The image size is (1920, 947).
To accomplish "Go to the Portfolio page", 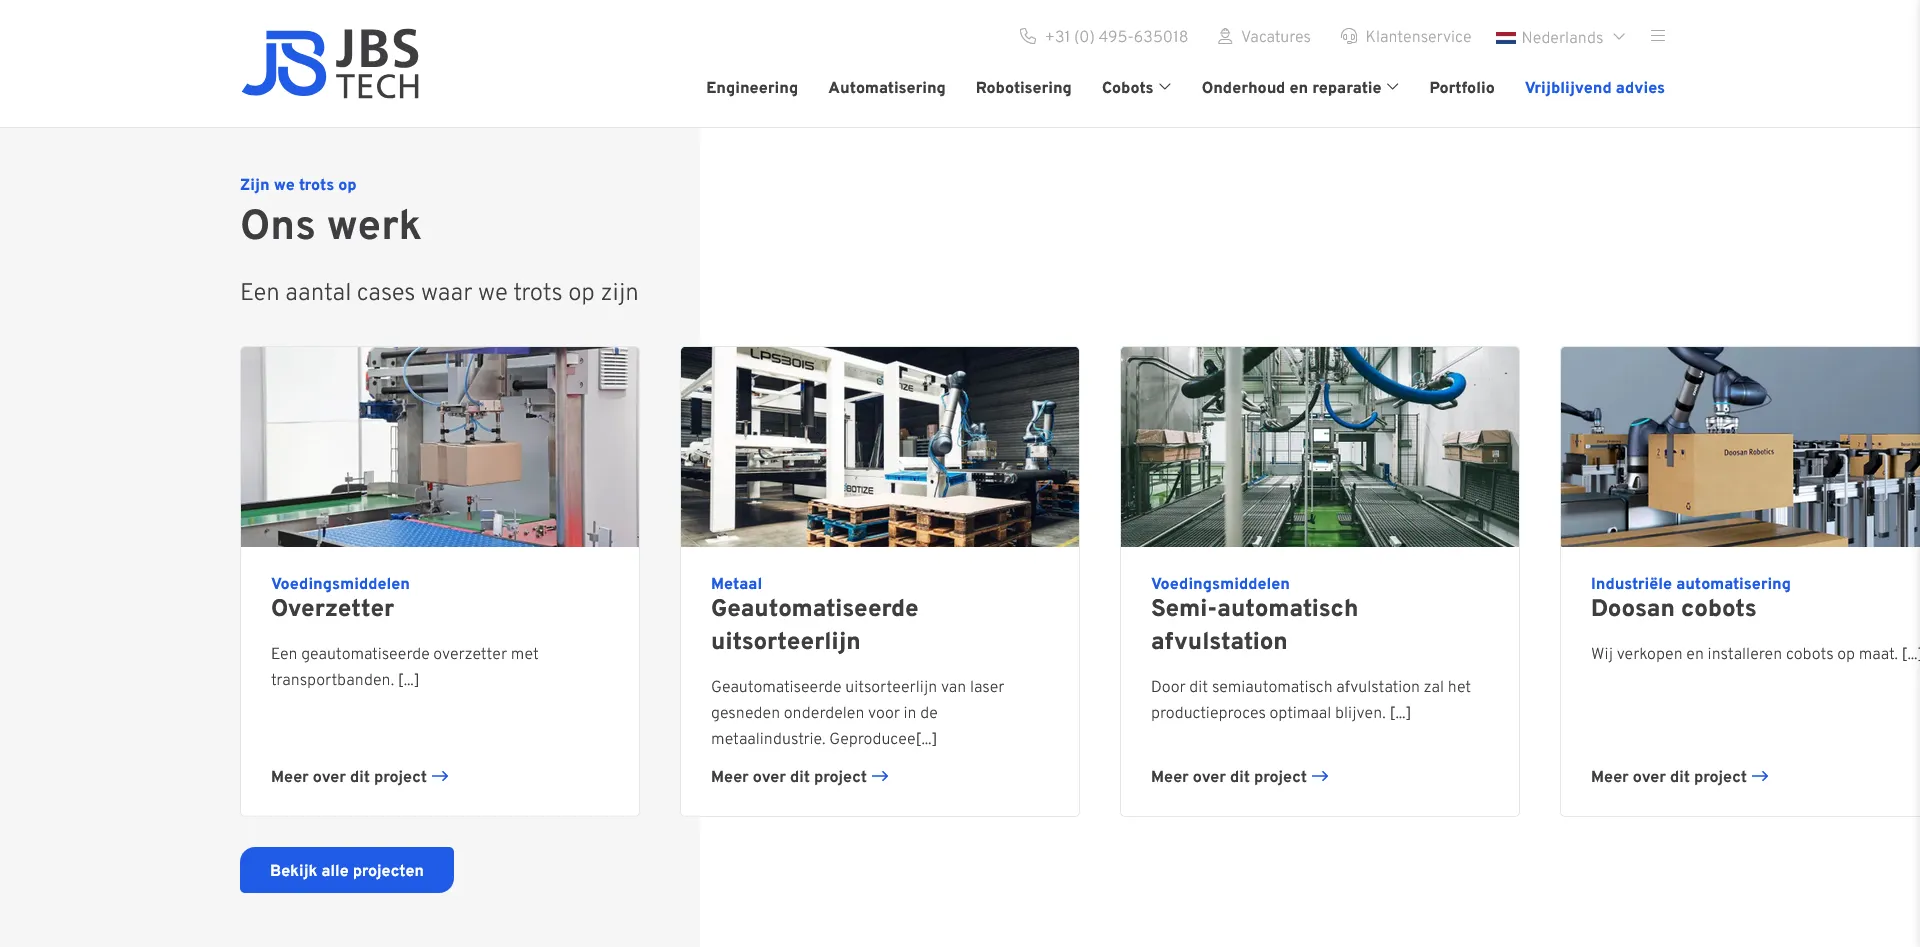I will point(1461,88).
